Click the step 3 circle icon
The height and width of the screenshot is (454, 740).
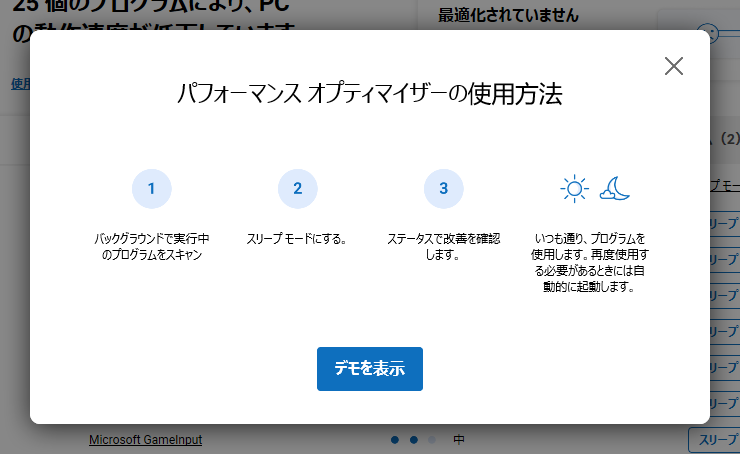coord(444,188)
